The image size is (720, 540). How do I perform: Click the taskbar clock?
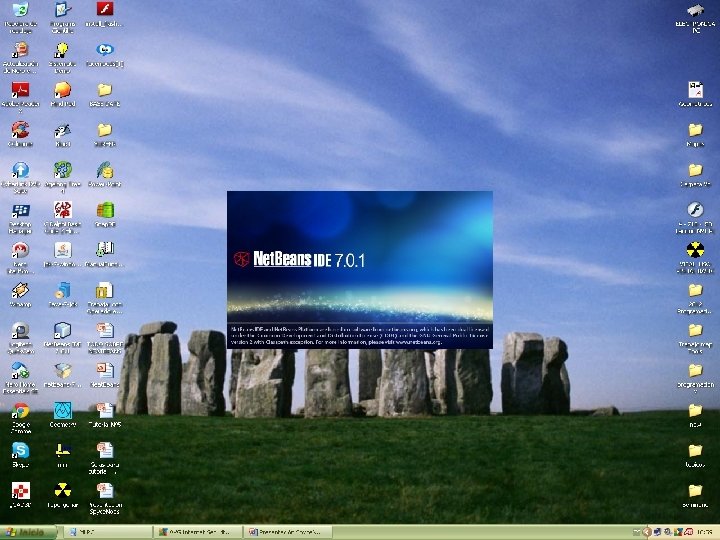tap(706, 533)
